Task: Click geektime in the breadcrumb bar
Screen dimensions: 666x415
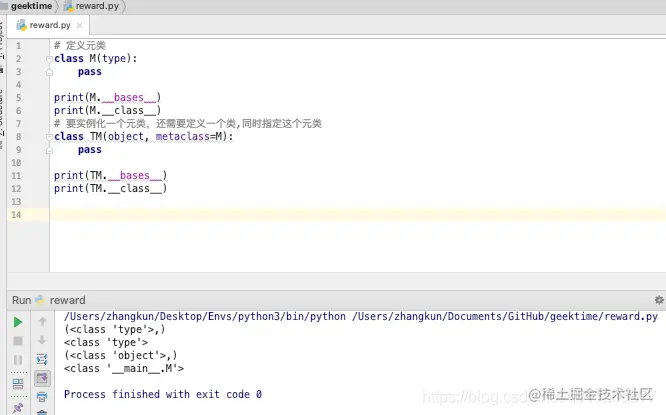Action: [31, 6]
